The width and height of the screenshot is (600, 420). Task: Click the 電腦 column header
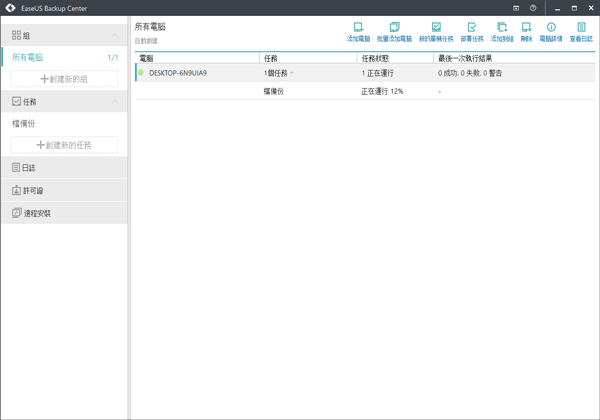click(197, 58)
